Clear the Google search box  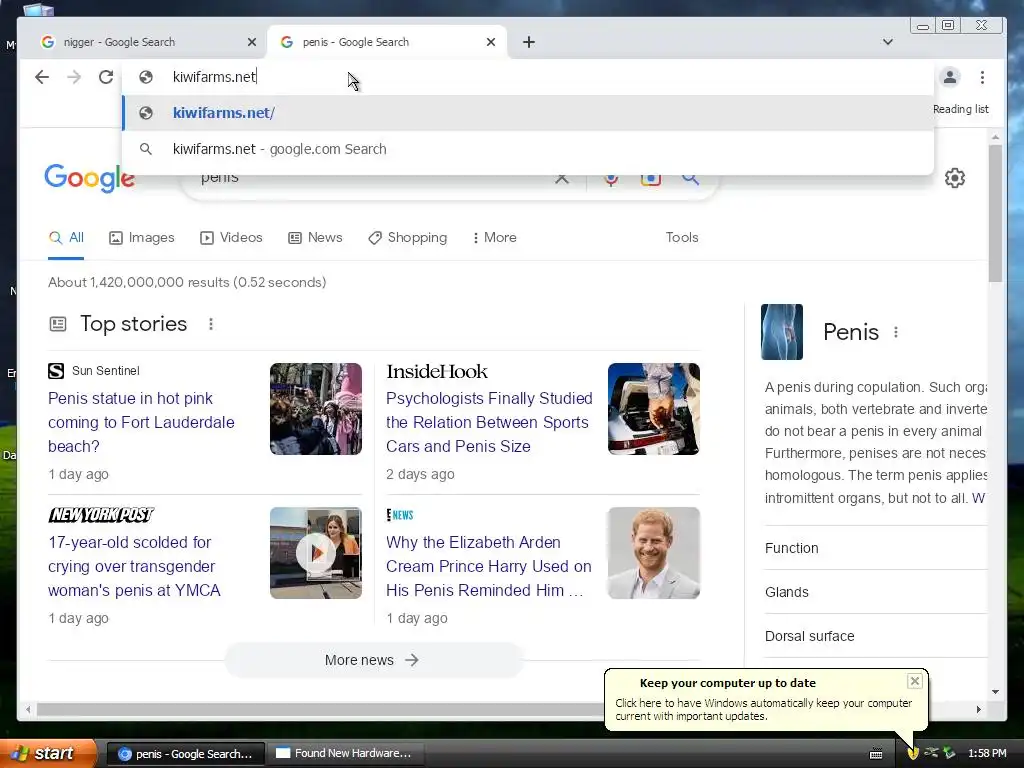[562, 179]
